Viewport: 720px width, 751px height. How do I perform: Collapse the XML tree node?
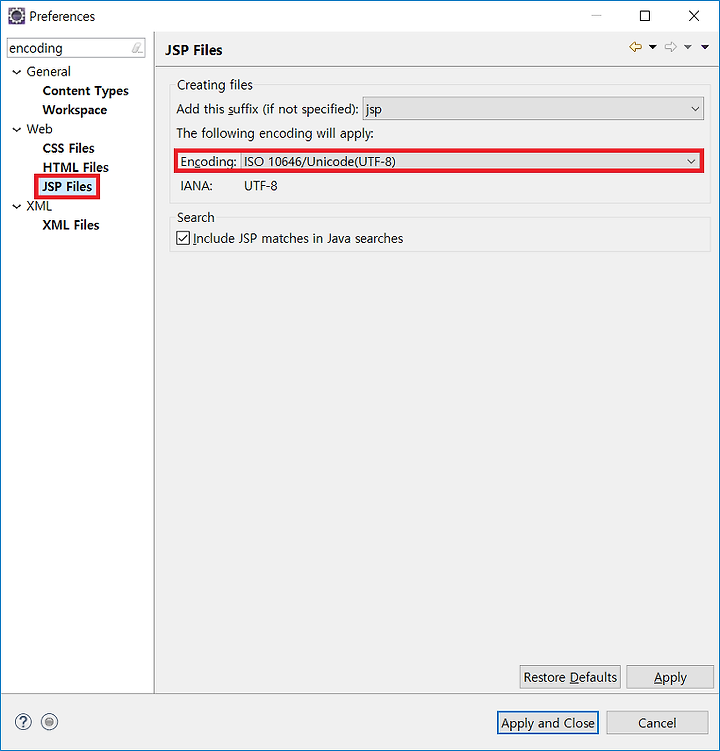[x=17, y=206]
